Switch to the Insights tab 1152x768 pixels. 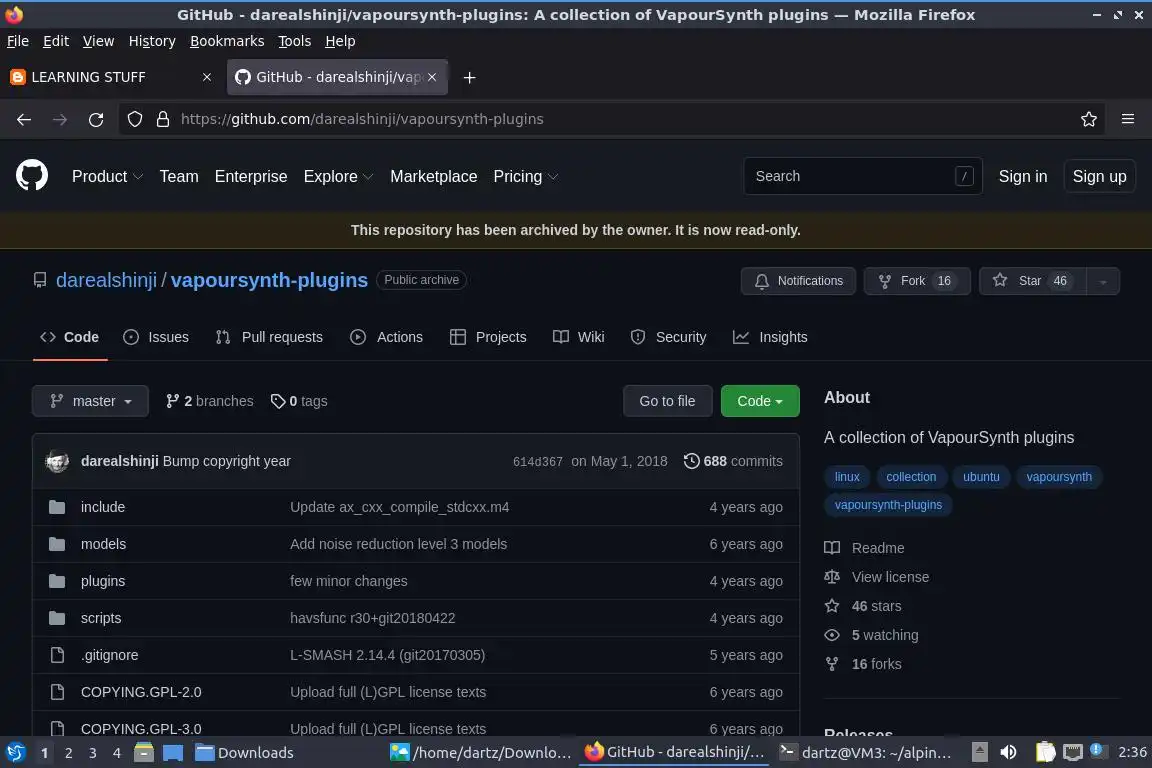tap(770, 337)
